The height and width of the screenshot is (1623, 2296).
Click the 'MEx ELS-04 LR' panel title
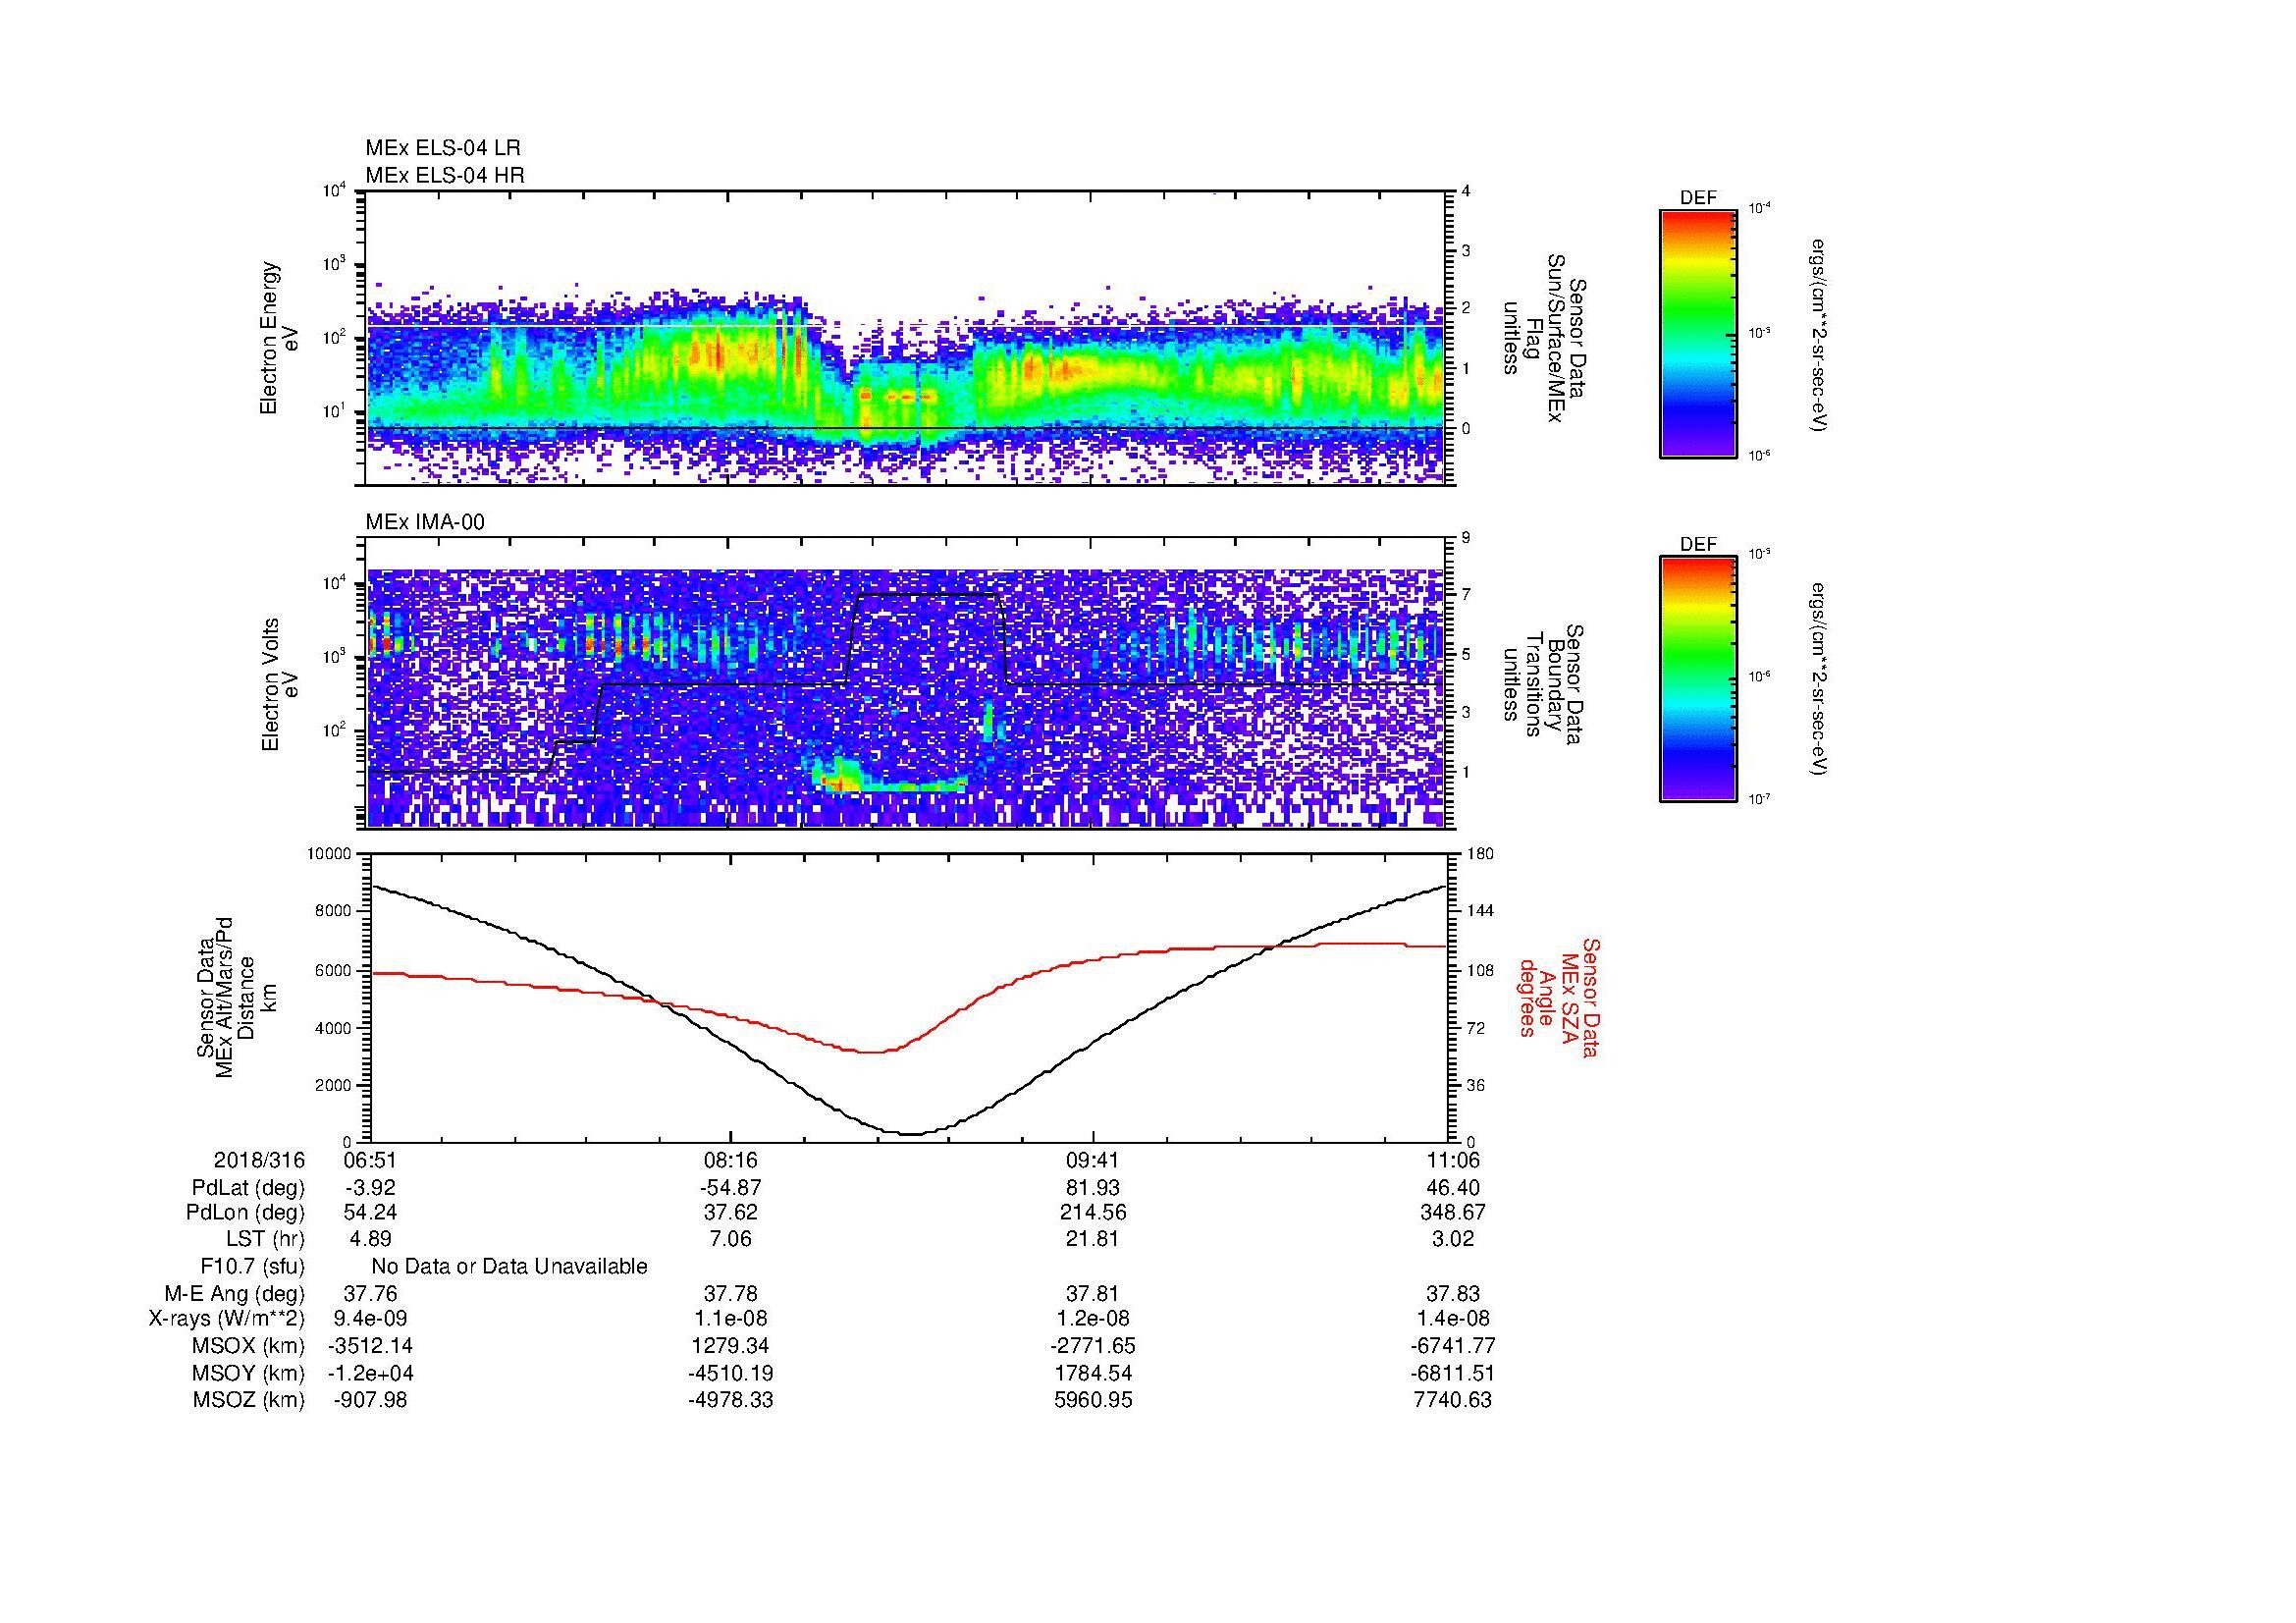pos(443,148)
